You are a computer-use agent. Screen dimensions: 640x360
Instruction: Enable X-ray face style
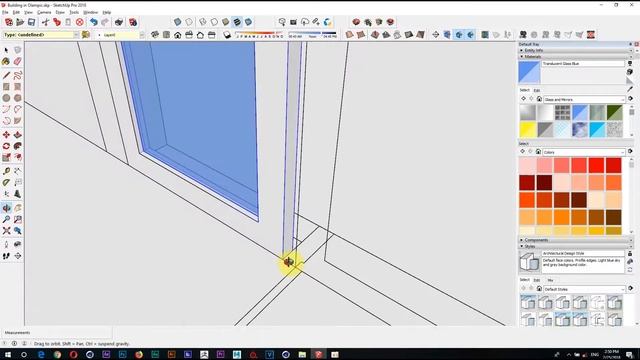[x=178, y=22]
